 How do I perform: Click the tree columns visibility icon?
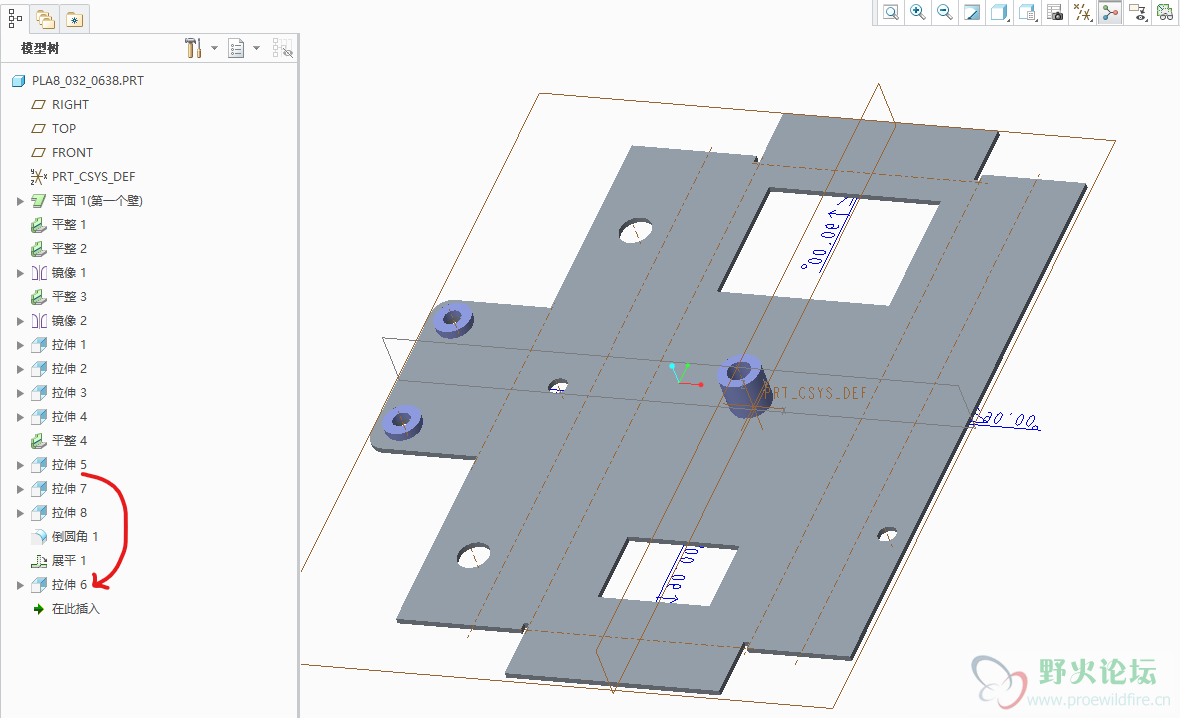283,49
